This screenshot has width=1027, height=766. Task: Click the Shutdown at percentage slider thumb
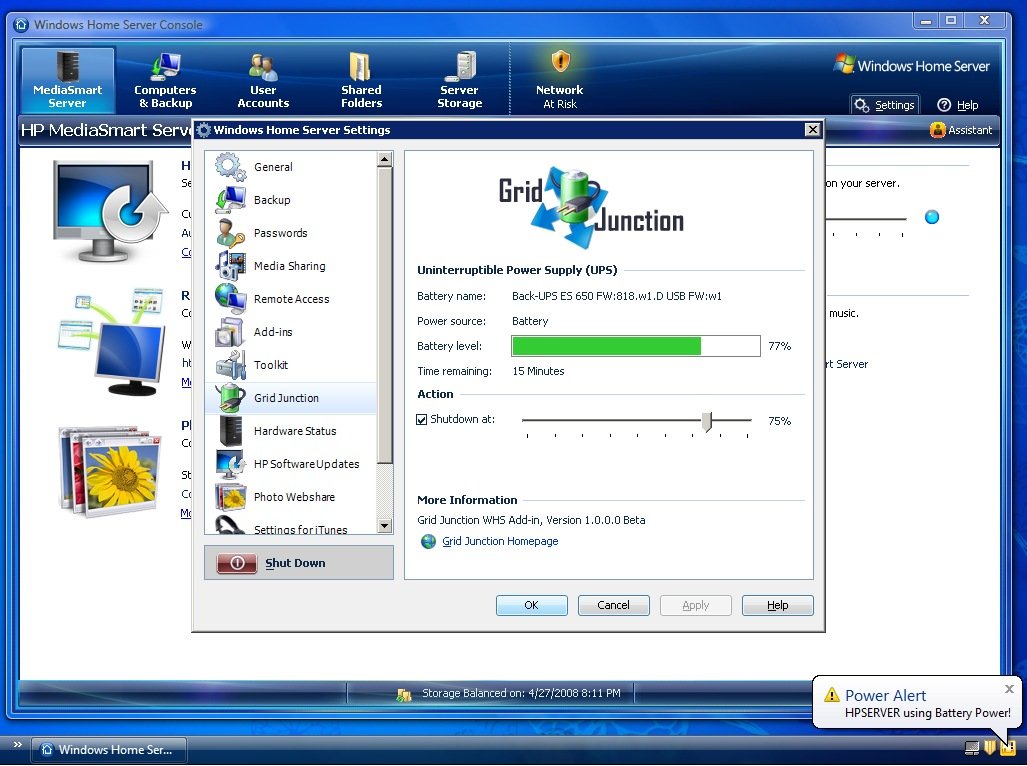click(x=707, y=422)
